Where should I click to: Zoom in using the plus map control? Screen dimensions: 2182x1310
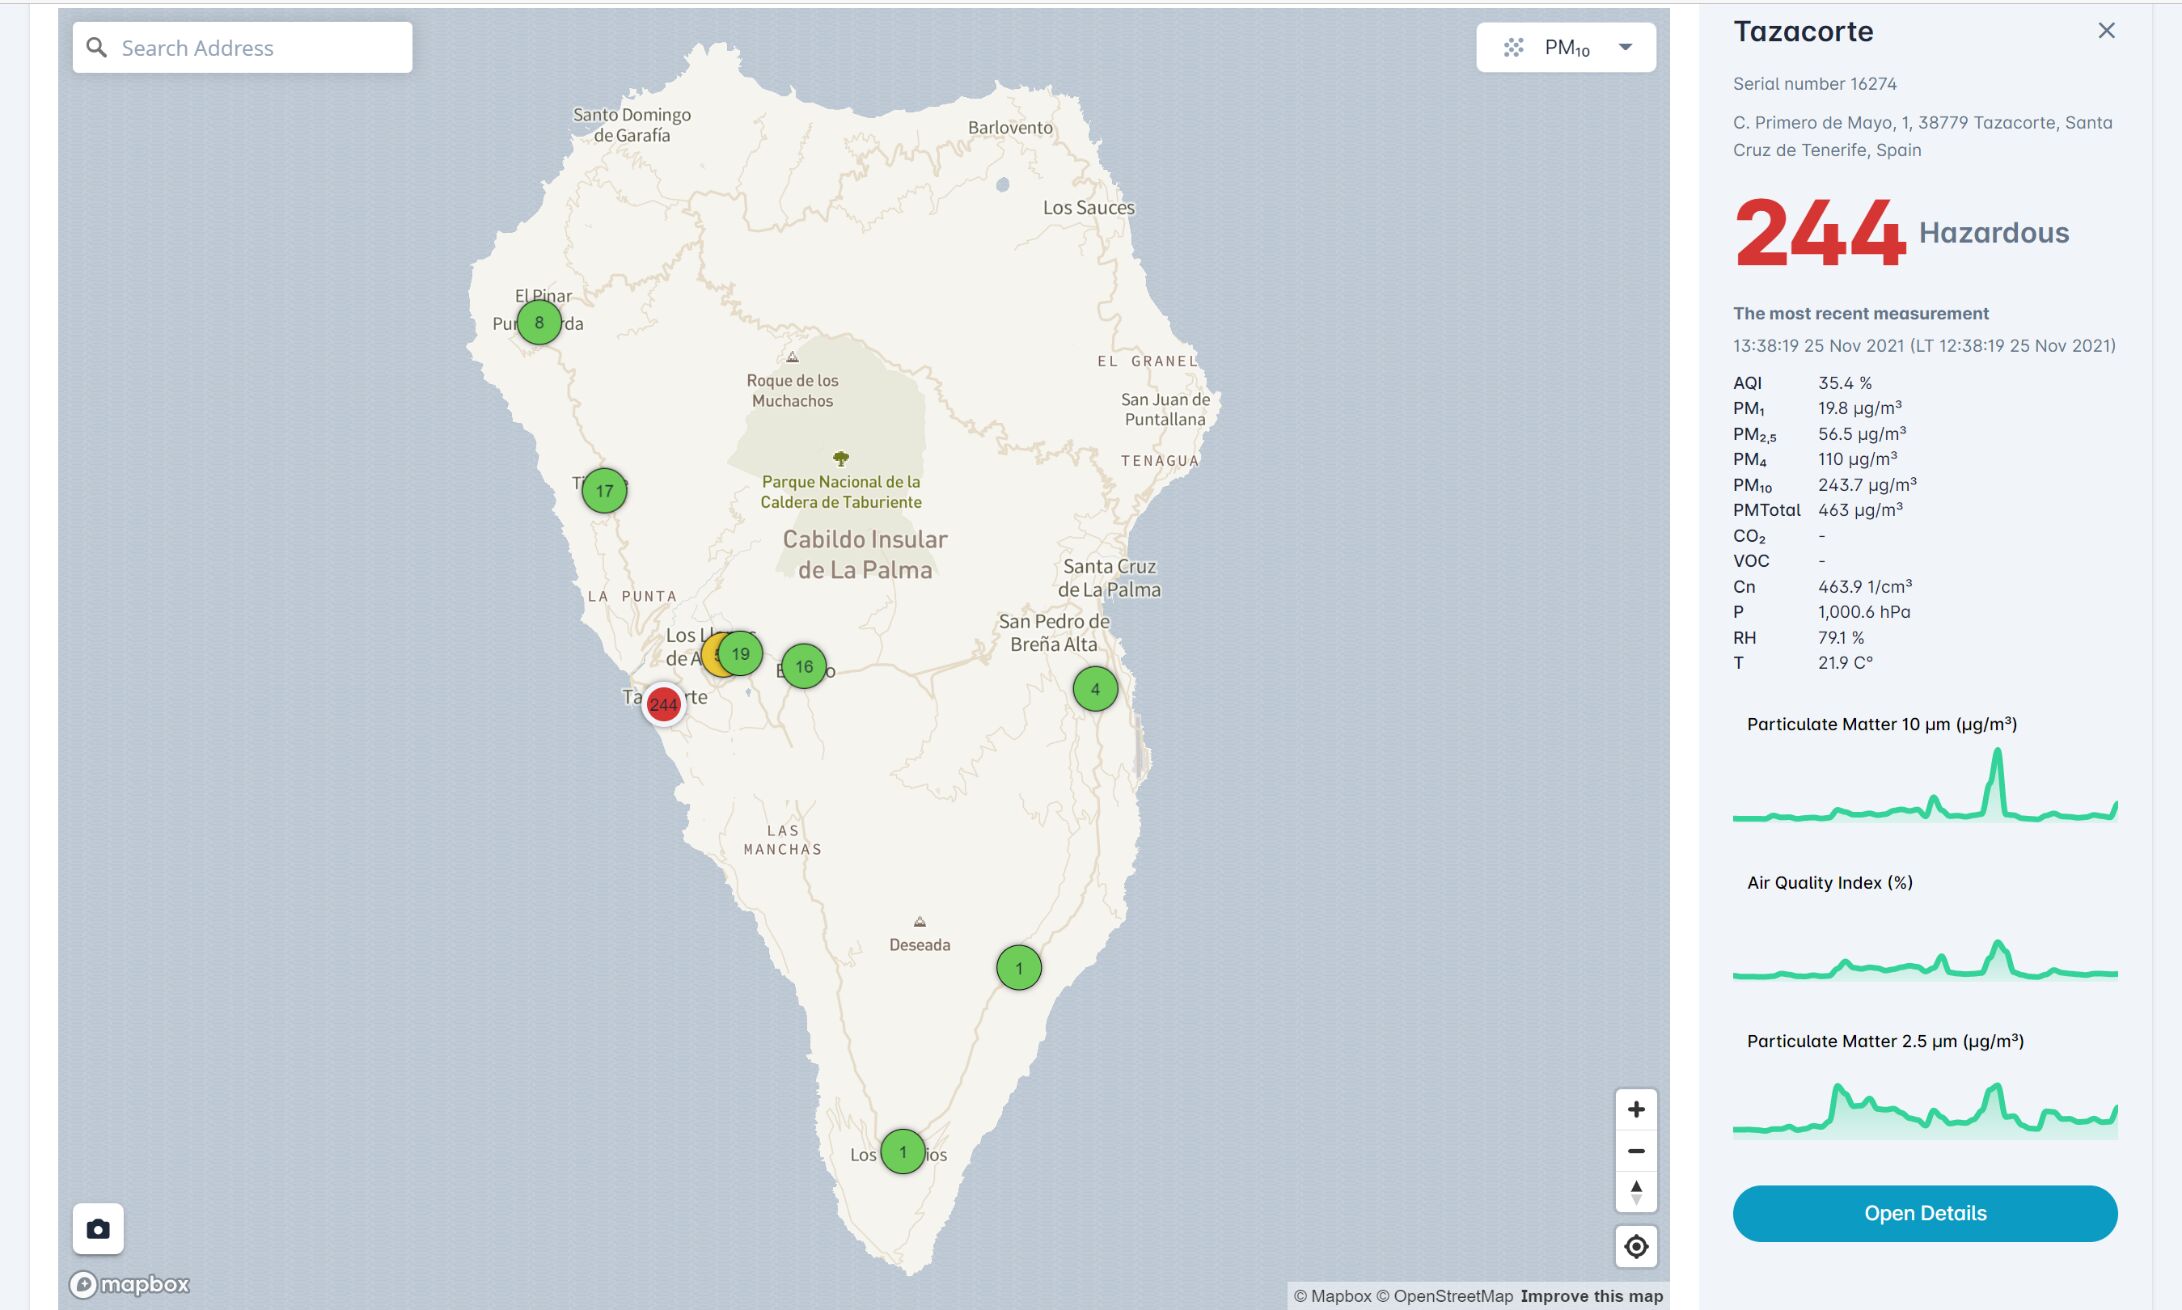(x=1636, y=1109)
